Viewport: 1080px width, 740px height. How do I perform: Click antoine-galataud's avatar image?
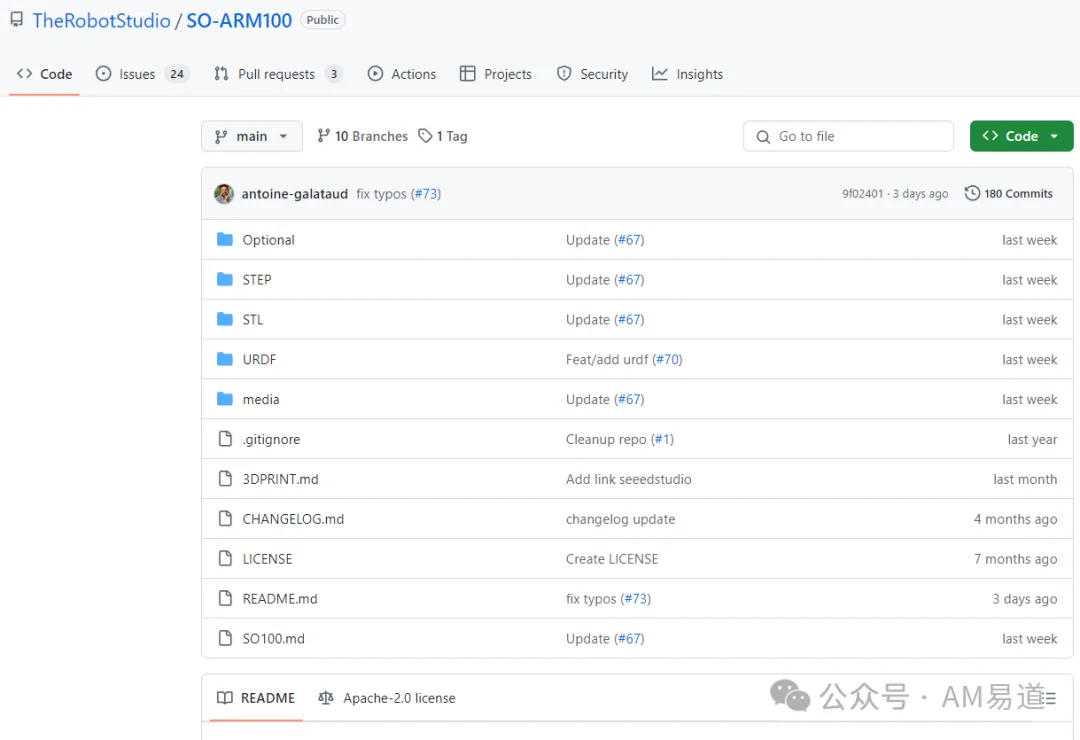[x=224, y=194]
